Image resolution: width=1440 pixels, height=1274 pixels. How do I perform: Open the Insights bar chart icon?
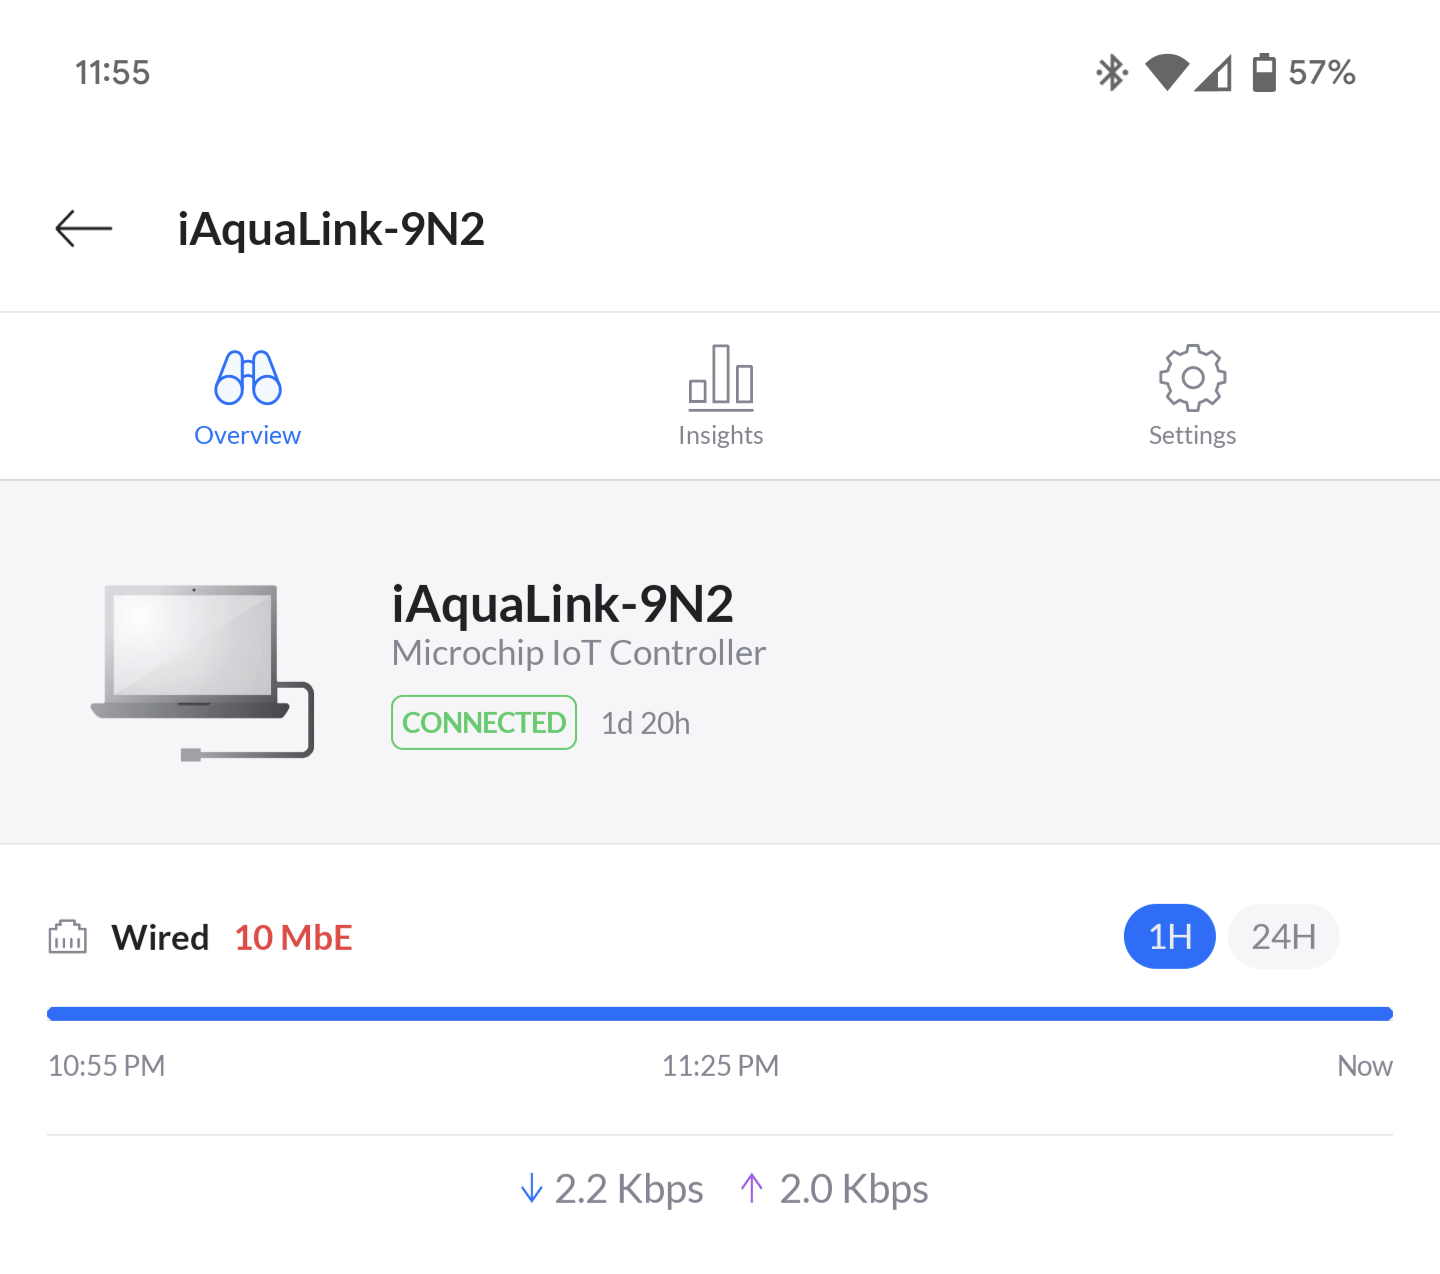(x=721, y=378)
